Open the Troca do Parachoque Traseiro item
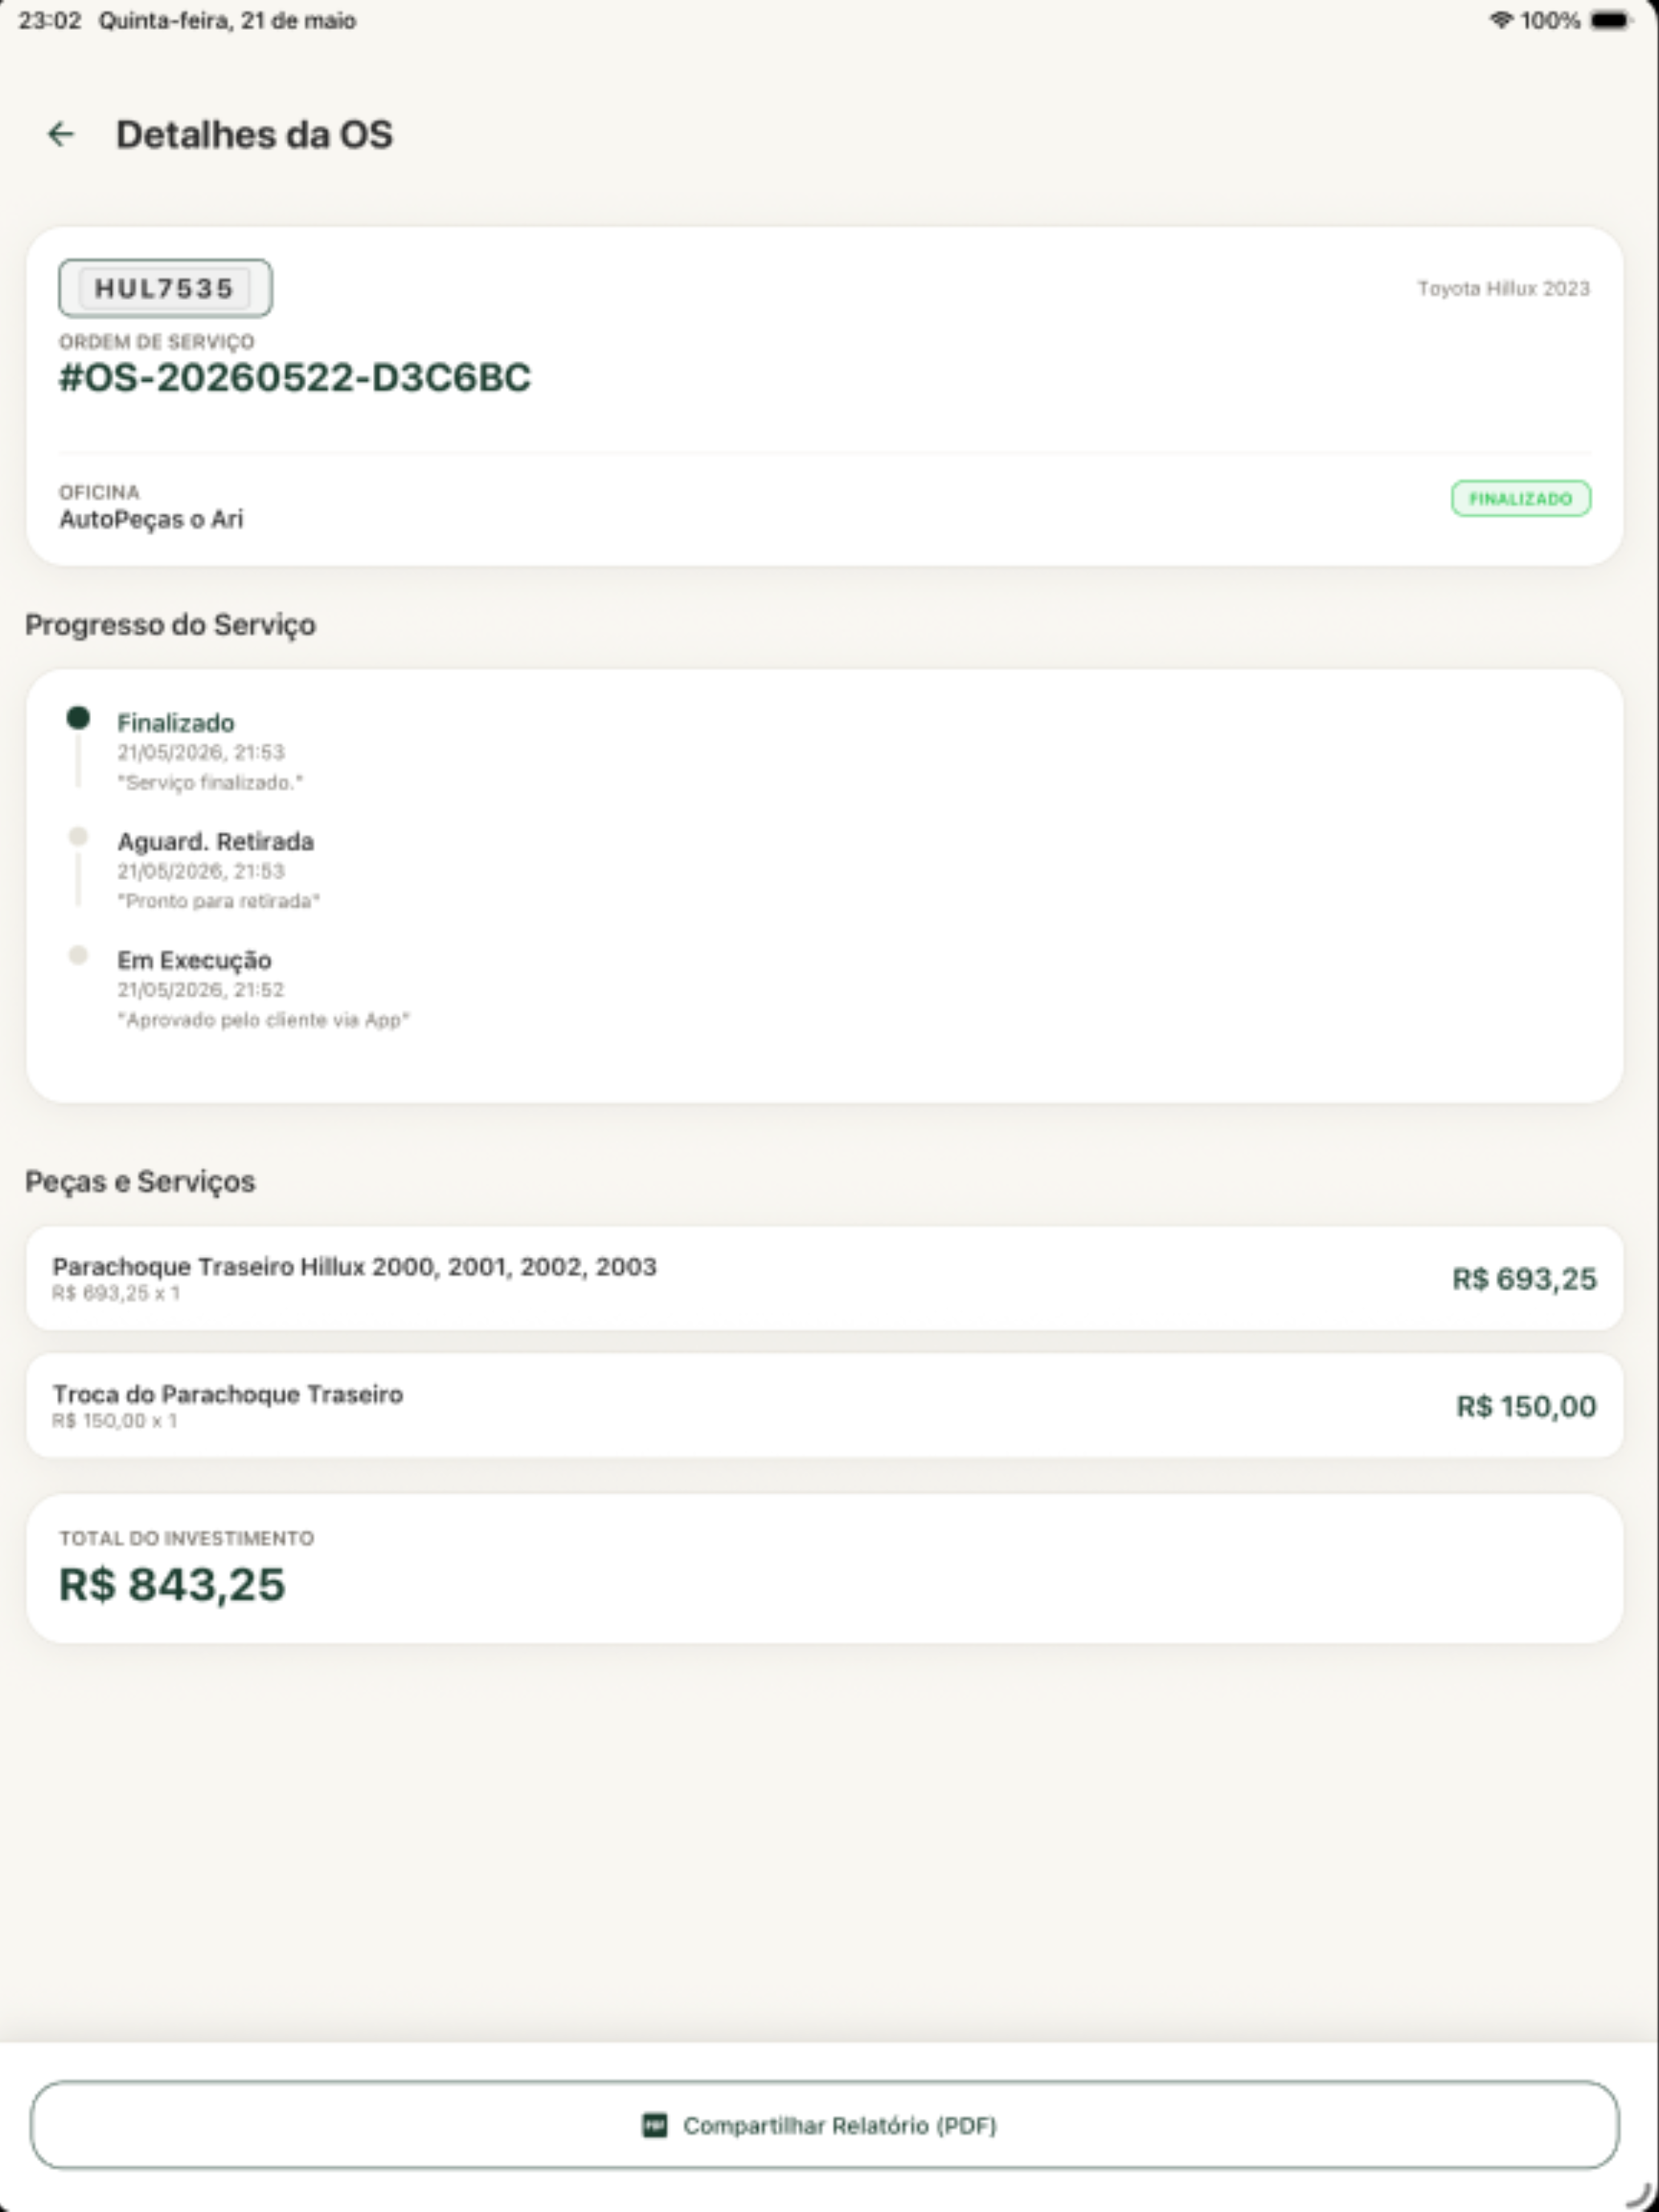1659x2212 pixels. [824, 1405]
